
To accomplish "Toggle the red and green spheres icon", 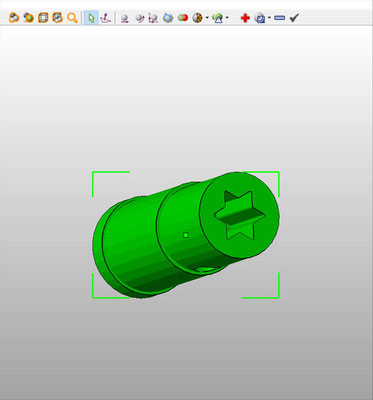I will 183,18.
